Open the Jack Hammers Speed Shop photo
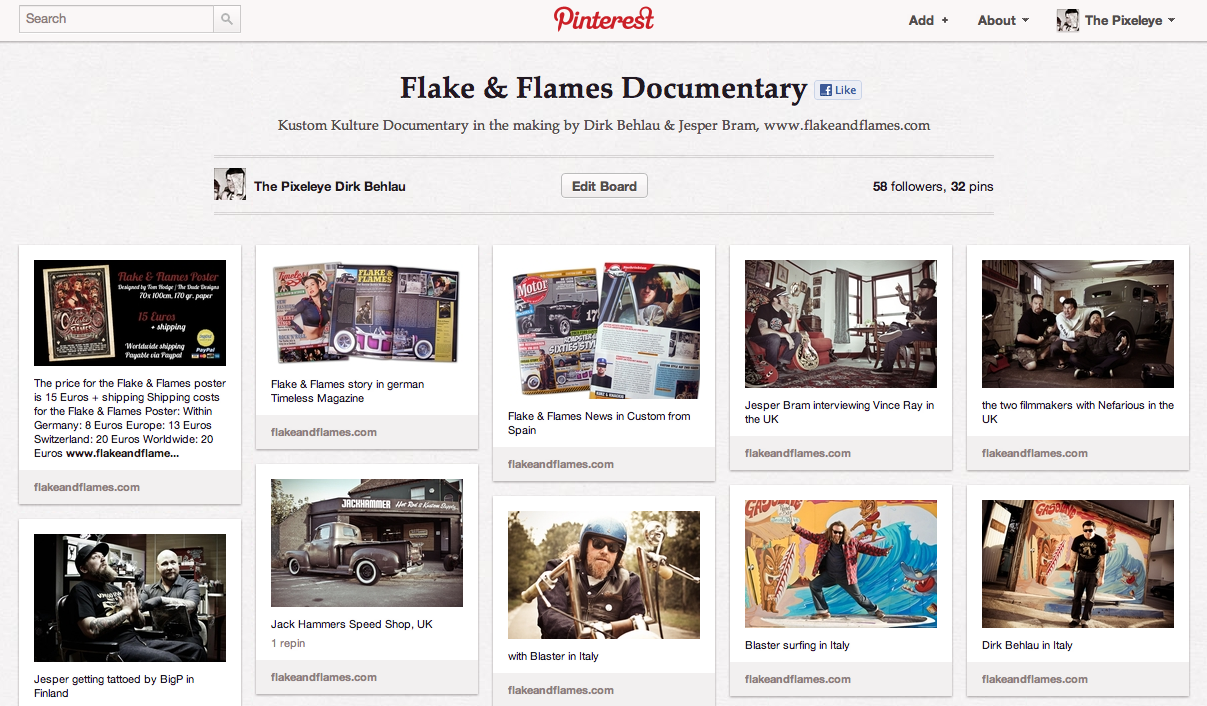1207x706 pixels. pyautogui.click(x=367, y=543)
